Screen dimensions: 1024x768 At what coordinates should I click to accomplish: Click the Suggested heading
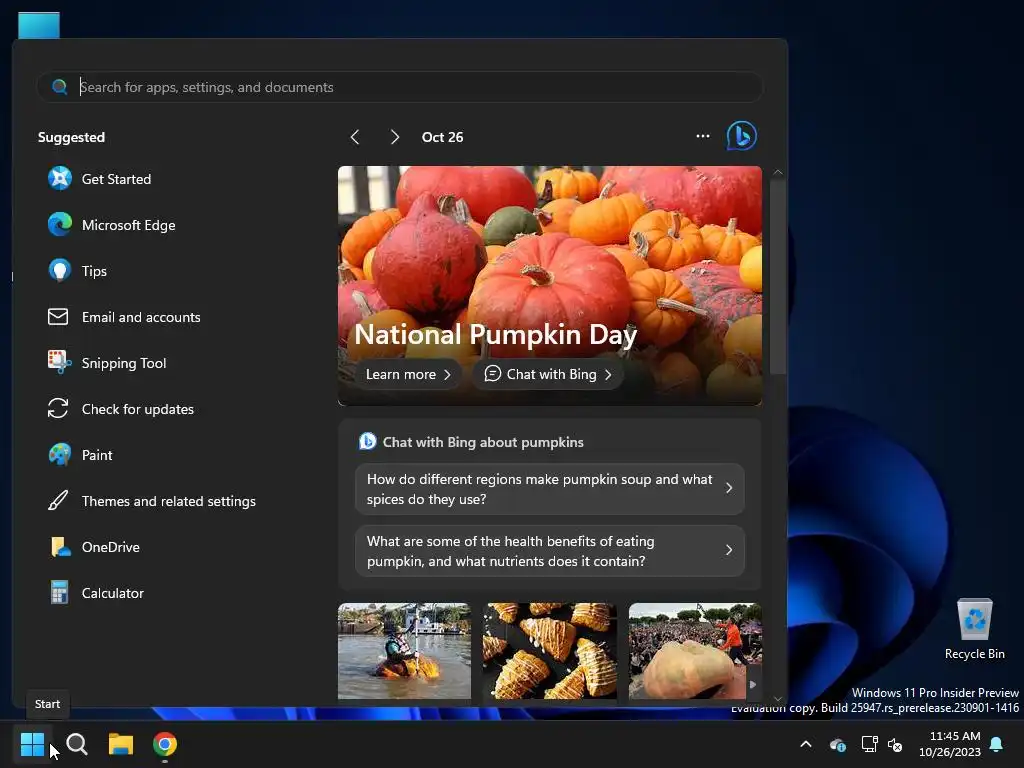(71, 137)
